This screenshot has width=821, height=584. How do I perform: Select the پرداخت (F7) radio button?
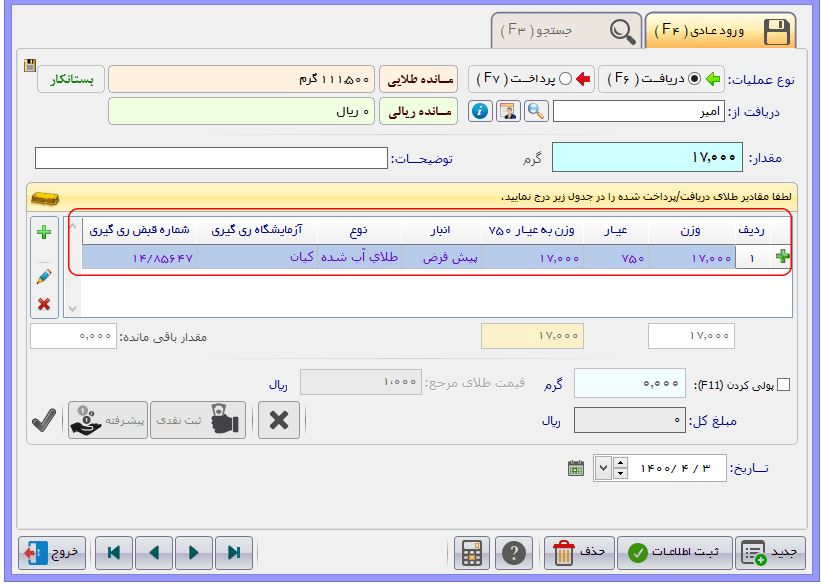565,79
